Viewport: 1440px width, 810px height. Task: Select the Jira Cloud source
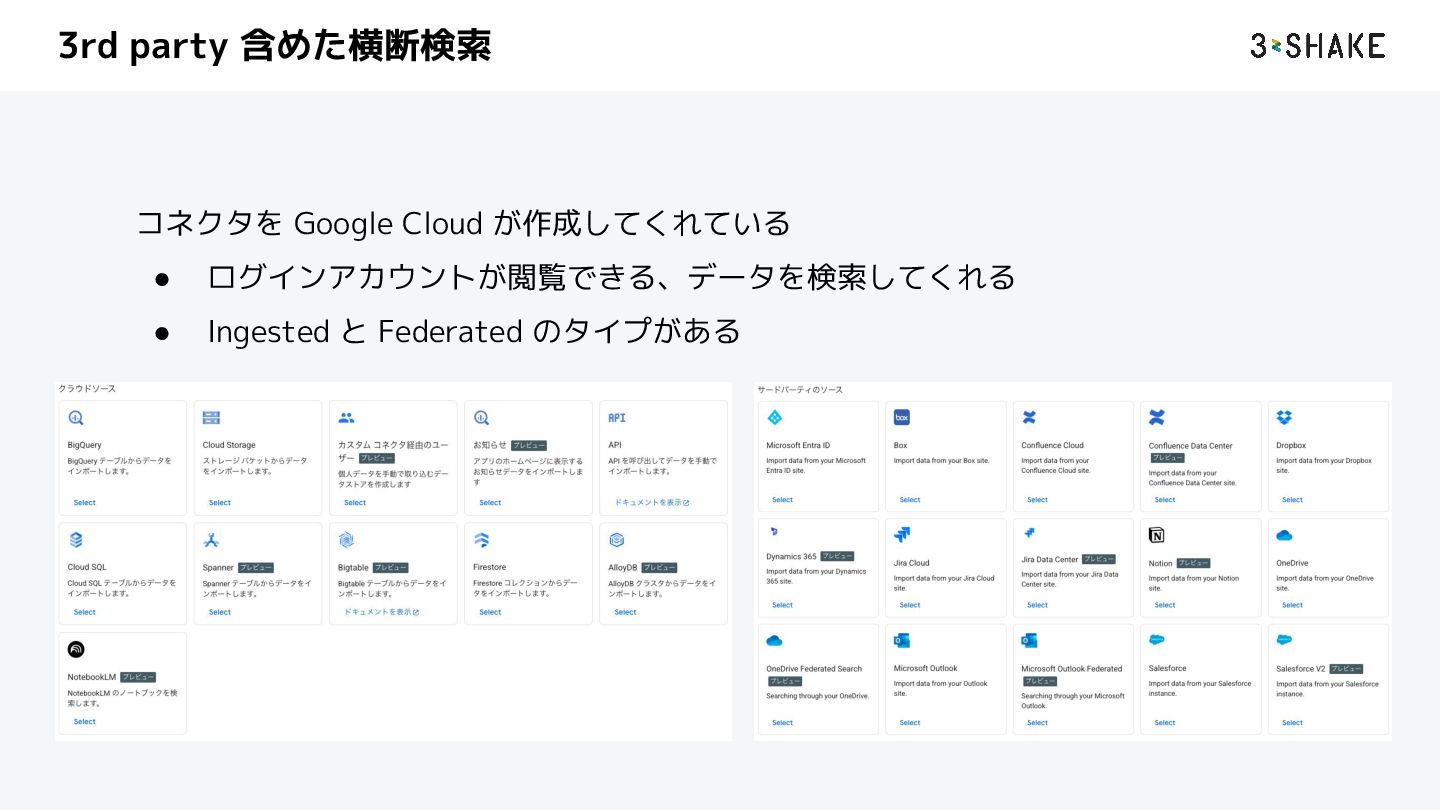tap(910, 605)
